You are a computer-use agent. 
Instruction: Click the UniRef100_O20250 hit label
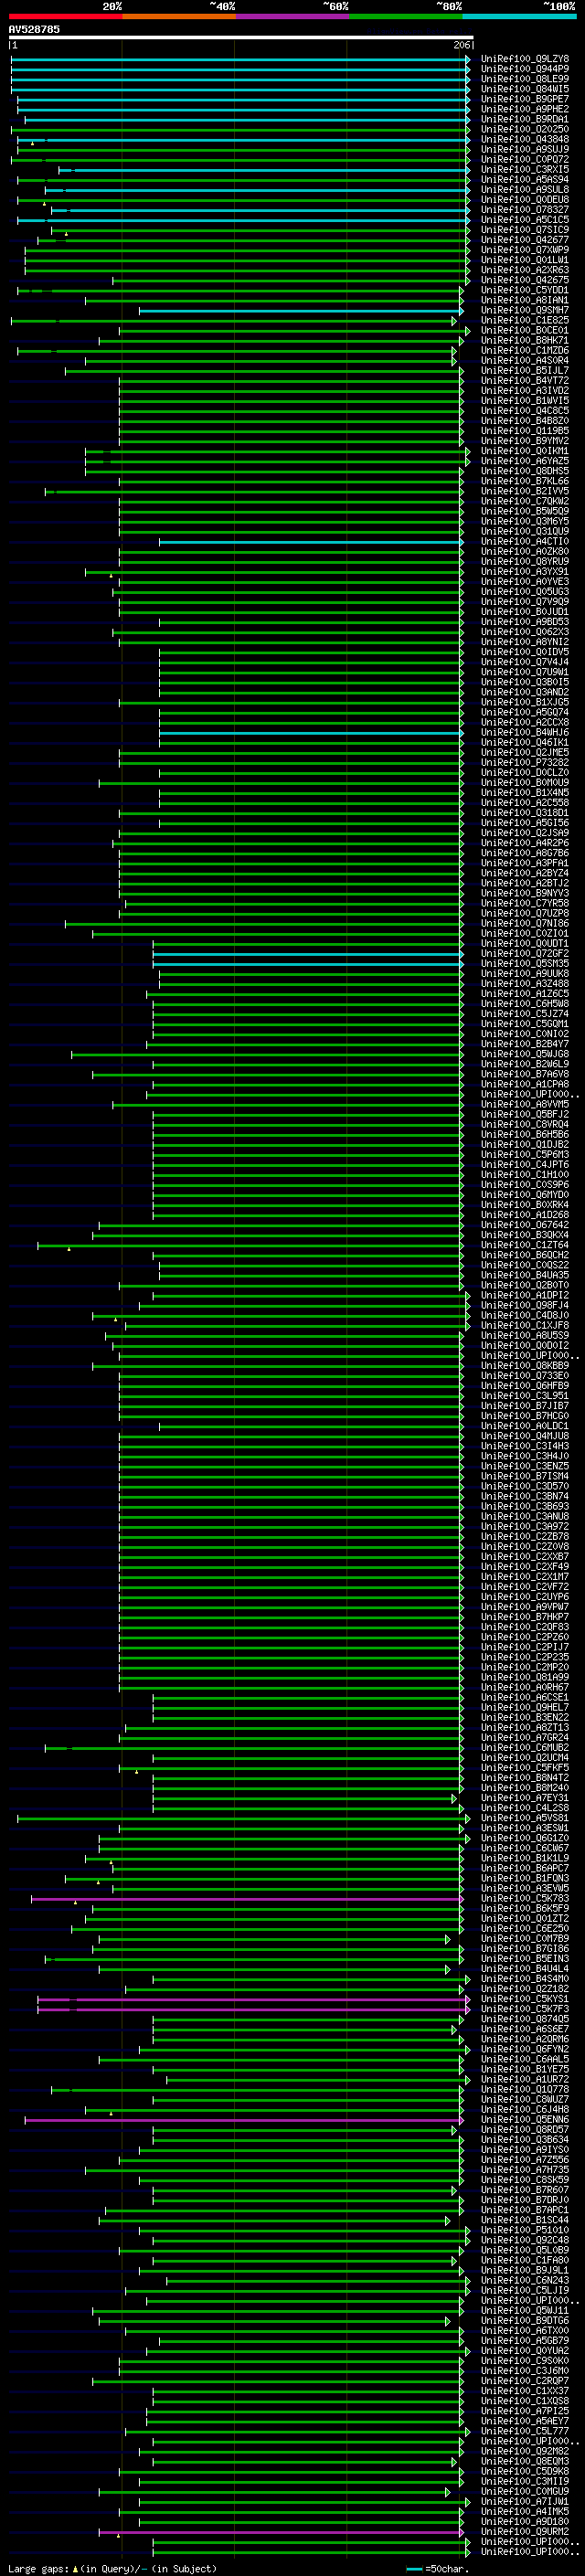[x=525, y=129]
